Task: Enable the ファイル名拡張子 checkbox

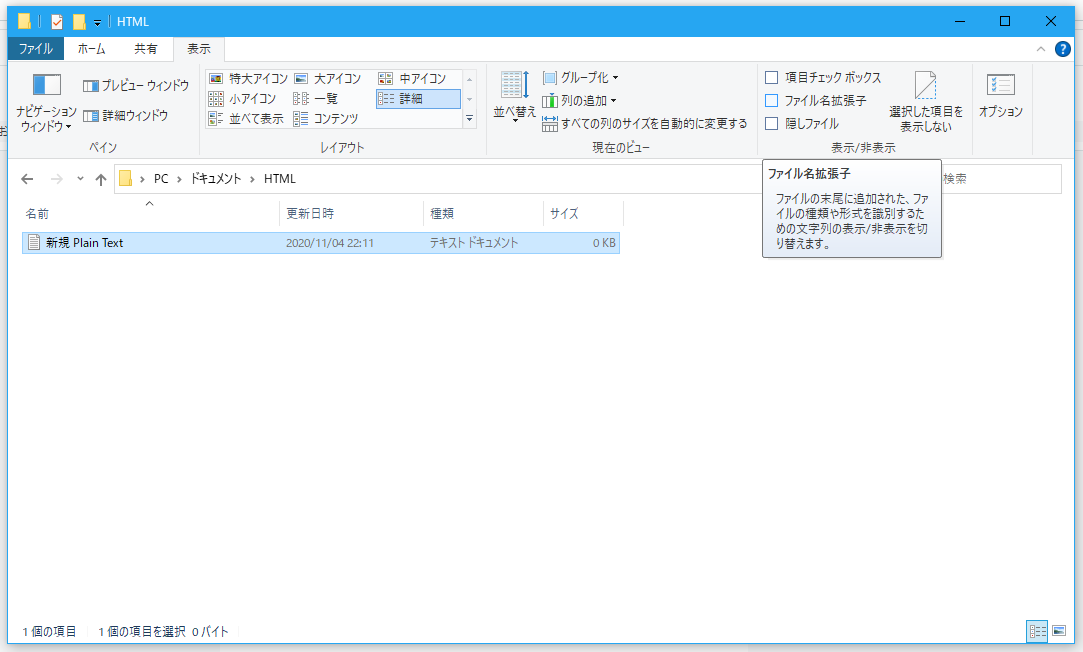Action: tap(772, 101)
